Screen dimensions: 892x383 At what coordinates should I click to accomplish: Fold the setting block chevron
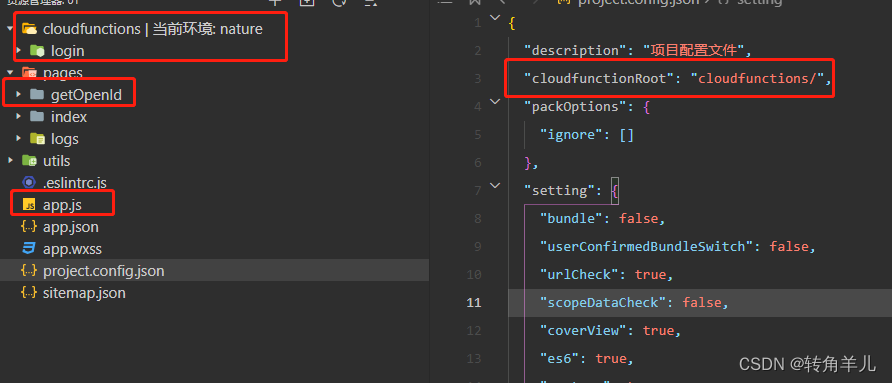(x=495, y=185)
